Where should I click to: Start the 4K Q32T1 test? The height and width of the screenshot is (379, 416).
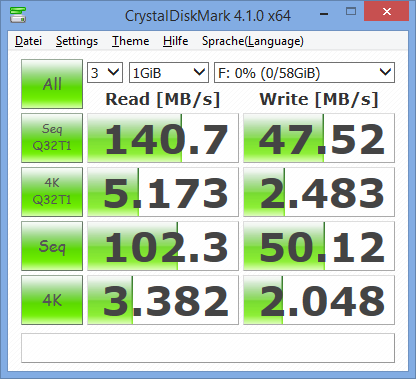52,192
